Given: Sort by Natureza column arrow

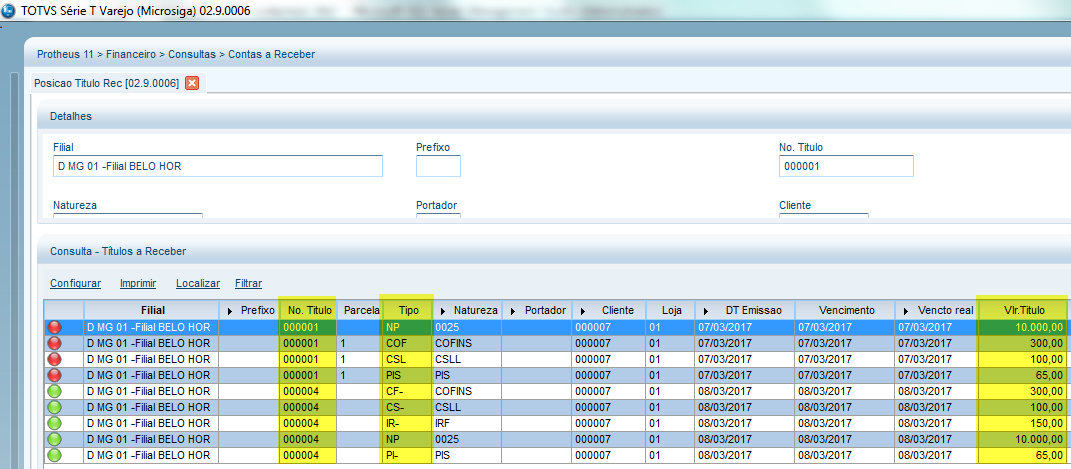Looking at the screenshot, I should (443, 311).
